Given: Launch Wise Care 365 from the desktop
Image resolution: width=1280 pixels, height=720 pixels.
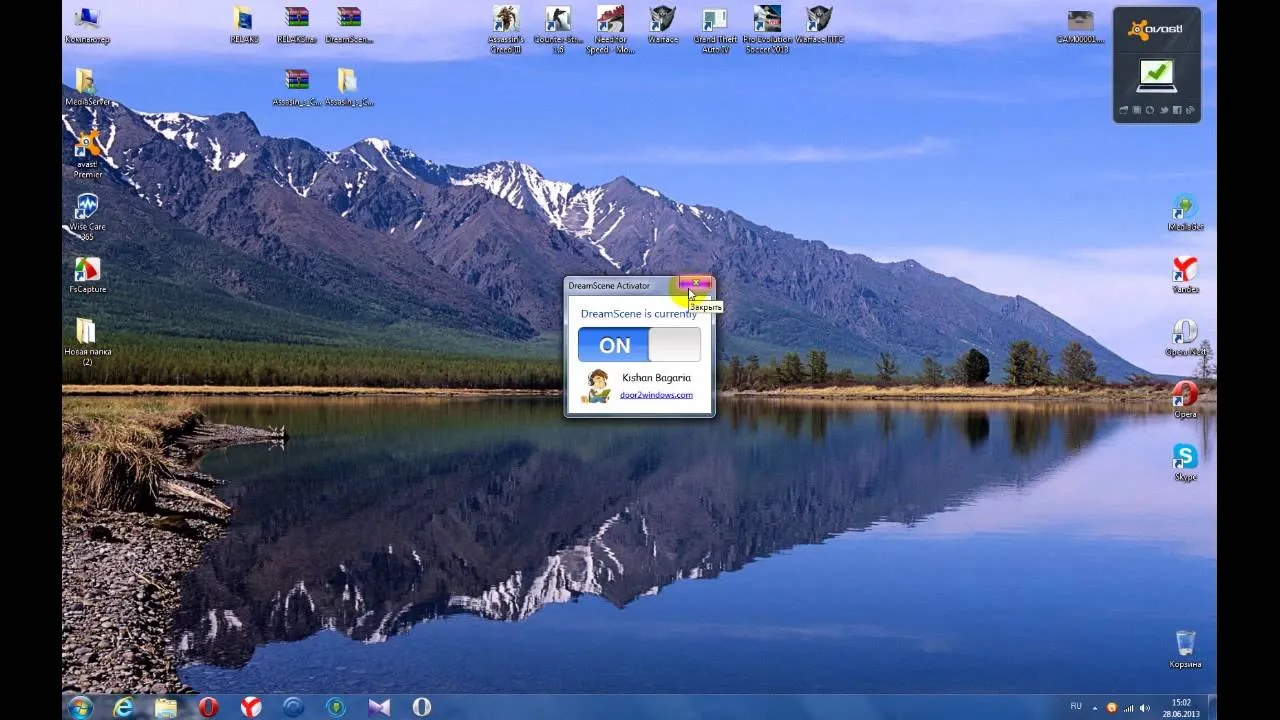Looking at the screenshot, I should (x=87, y=217).
